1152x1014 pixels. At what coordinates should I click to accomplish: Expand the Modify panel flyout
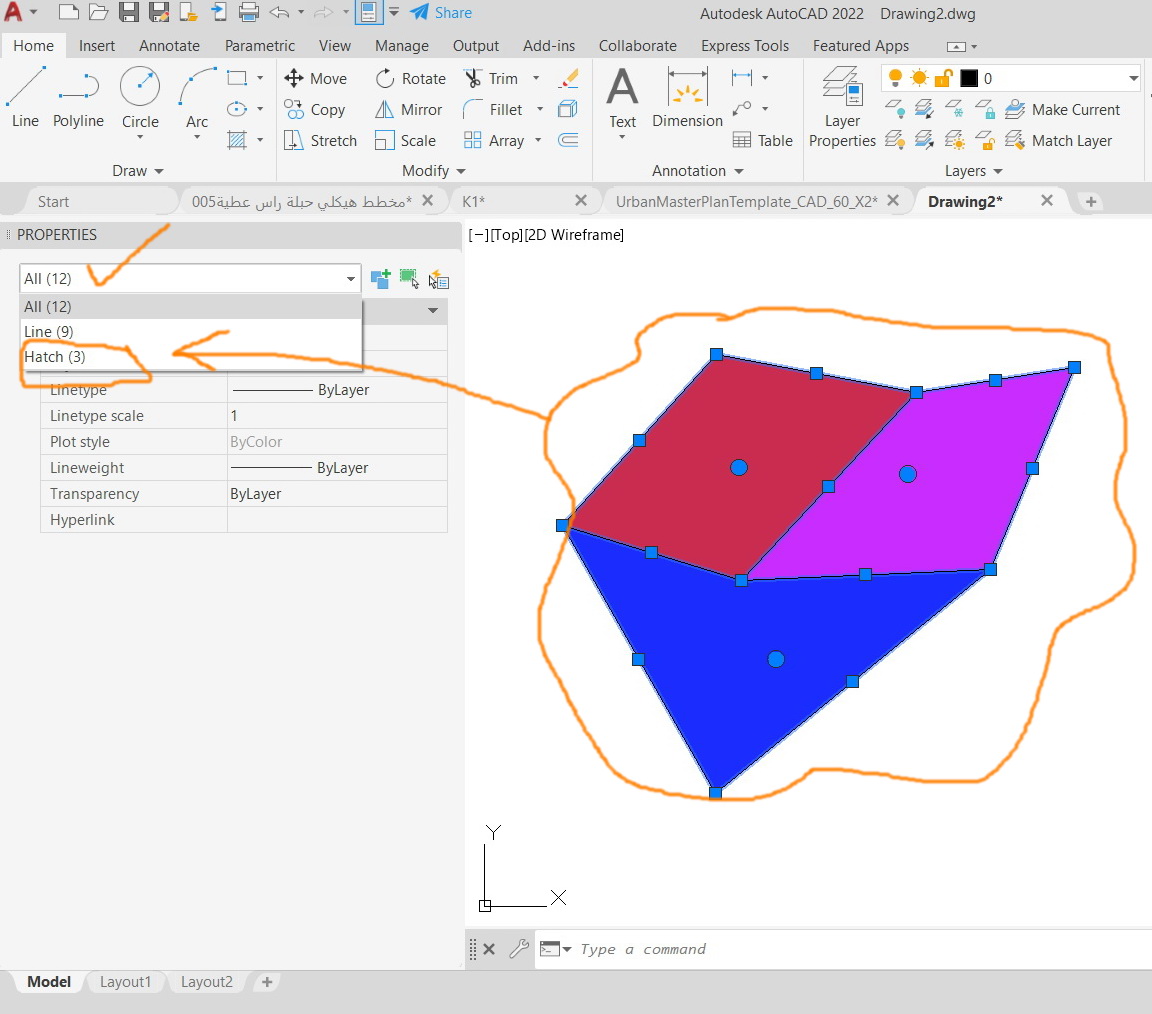[x=433, y=170]
